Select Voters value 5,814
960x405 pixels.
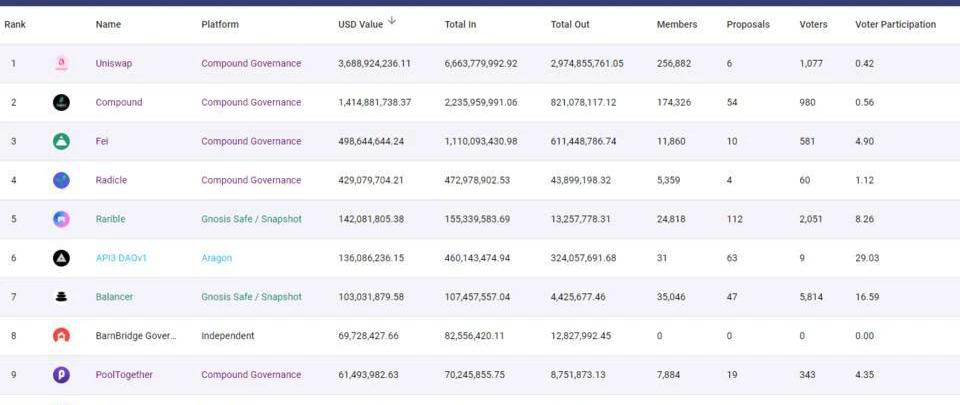[x=811, y=297]
